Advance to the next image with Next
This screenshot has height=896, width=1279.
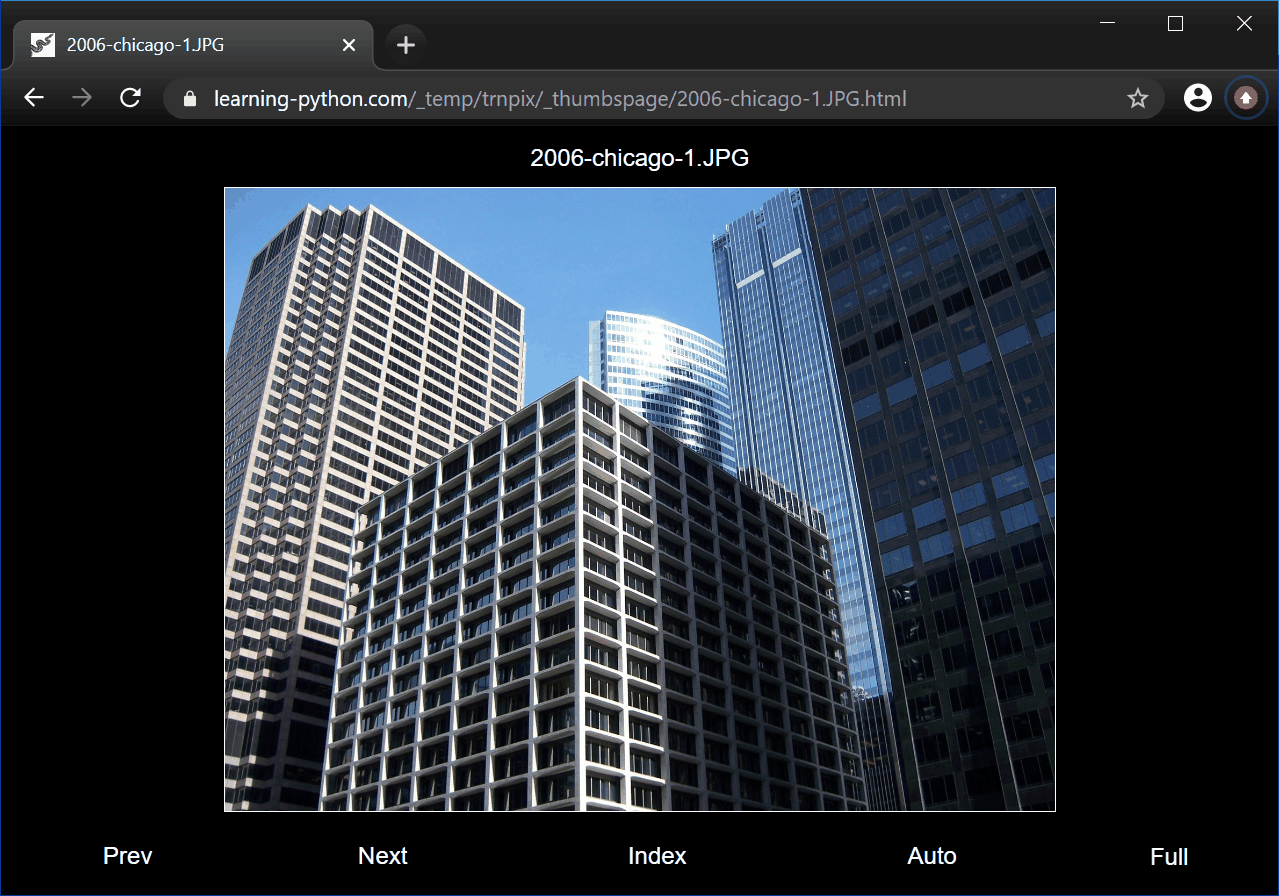(383, 856)
